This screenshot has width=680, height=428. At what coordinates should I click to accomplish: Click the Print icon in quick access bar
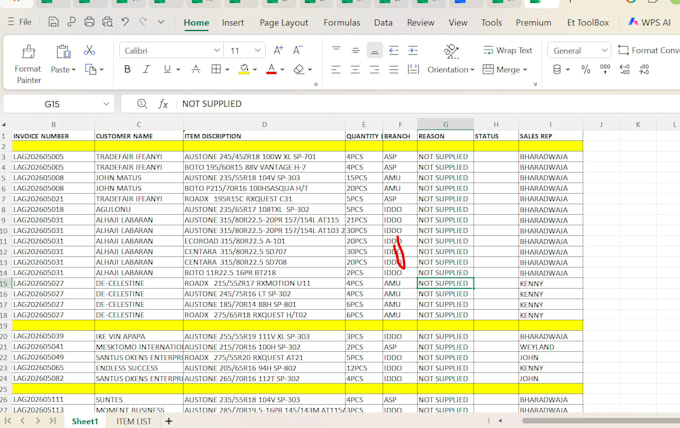coord(89,22)
